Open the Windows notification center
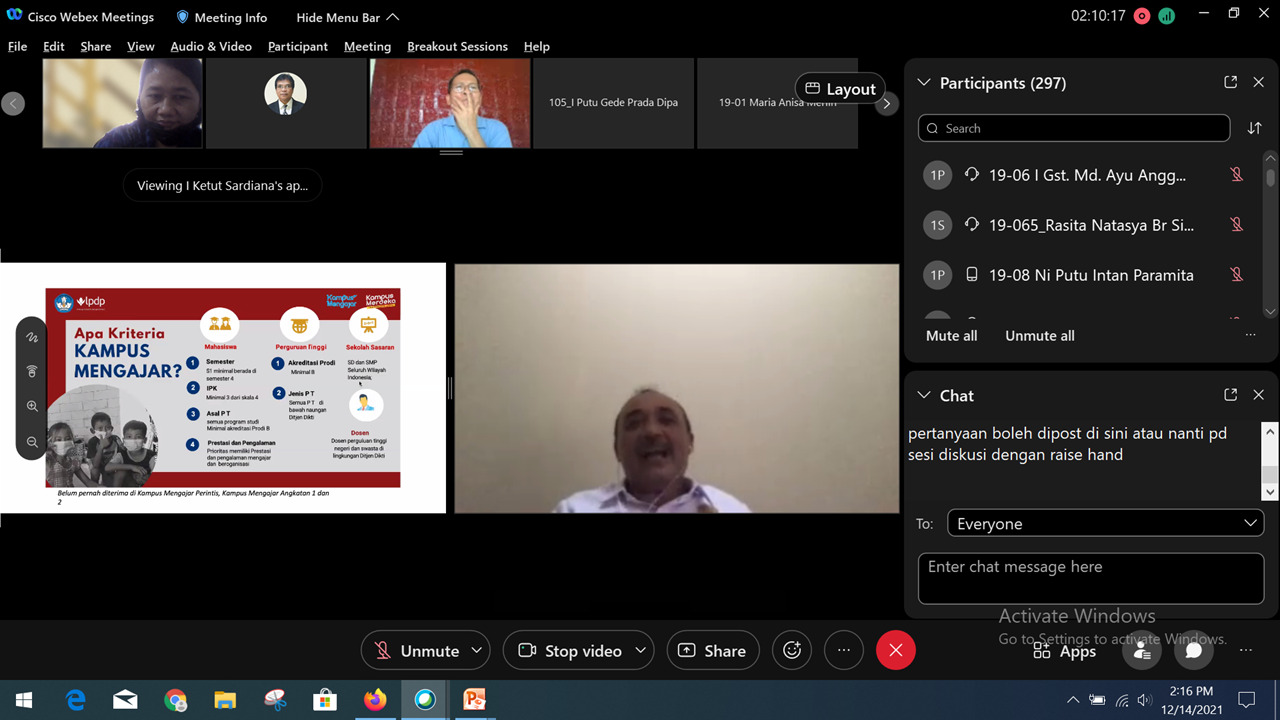The image size is (1280, 720). click(x=1246, y=700)
